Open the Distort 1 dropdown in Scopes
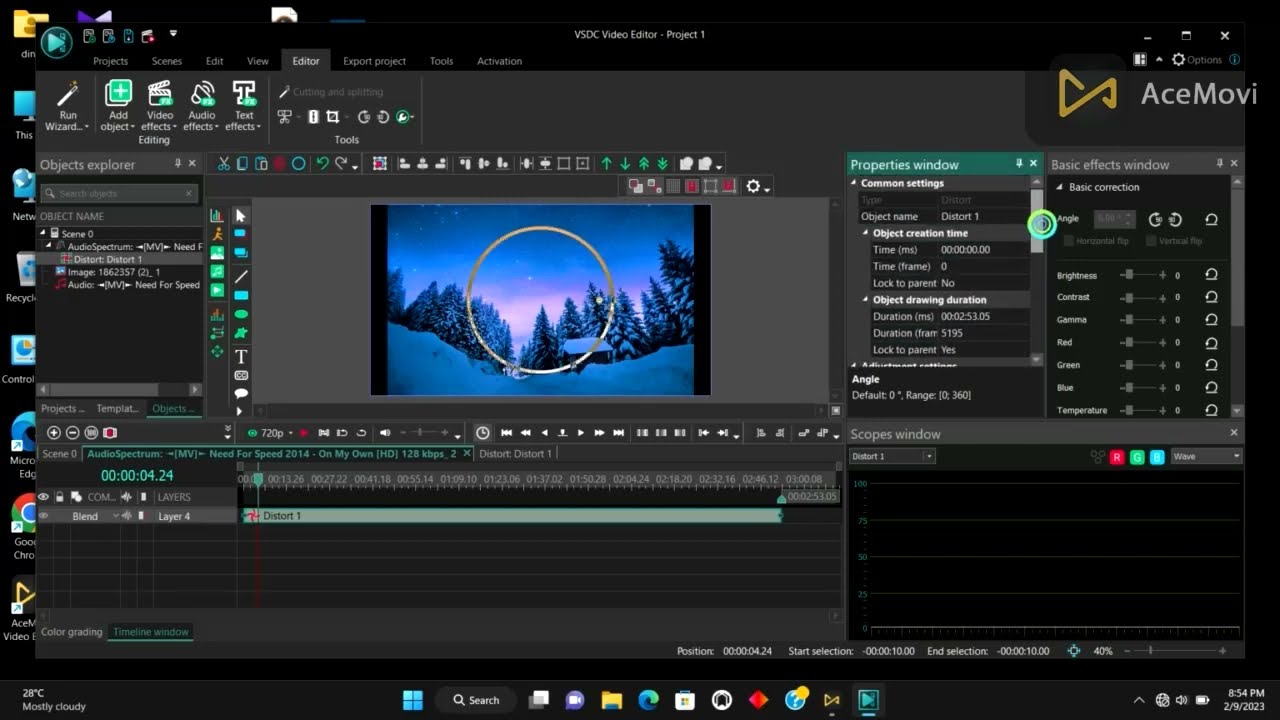This screenshot has width=1280, height=720. point(892,456)
